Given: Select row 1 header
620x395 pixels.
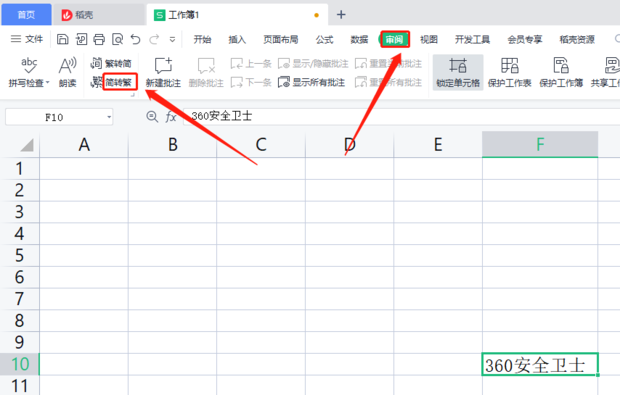Looking at the screenshot, I should click(x=19, y=168).
